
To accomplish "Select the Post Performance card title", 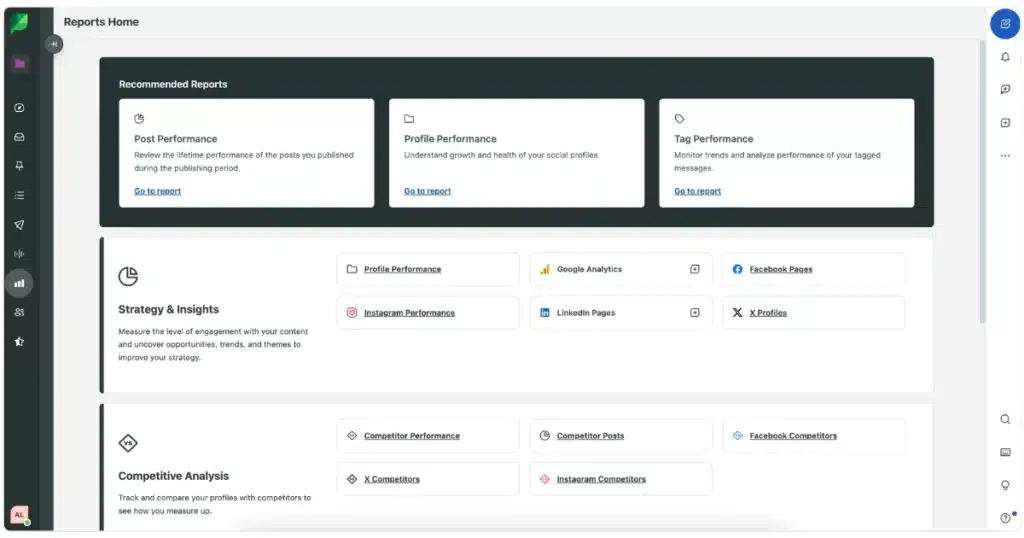I will (176, 139).
